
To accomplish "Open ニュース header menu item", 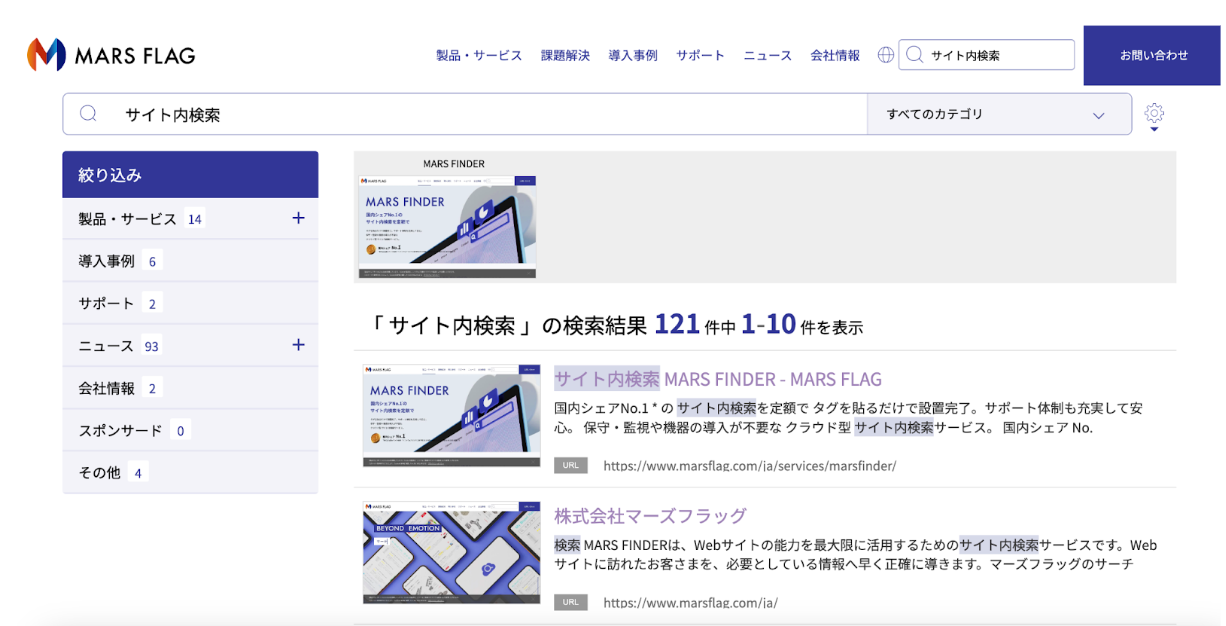I will 767,55.
